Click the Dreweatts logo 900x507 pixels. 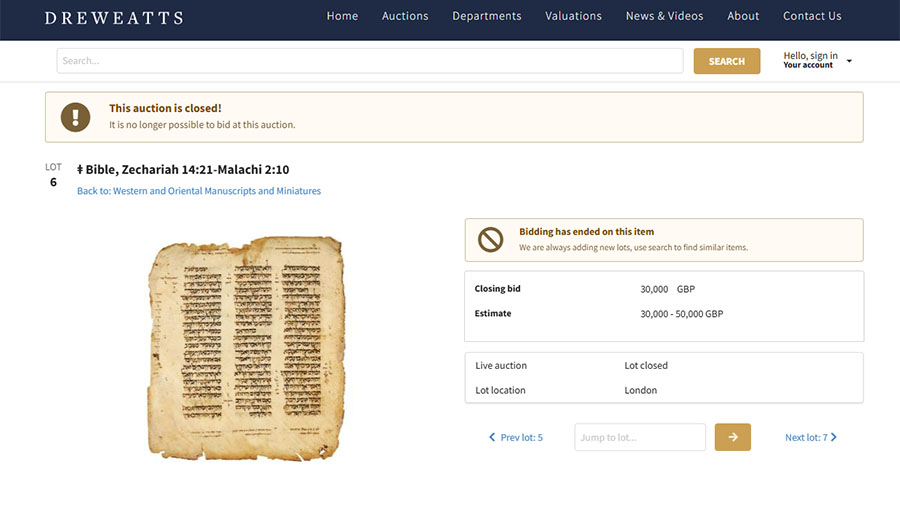tap(114, 17)
